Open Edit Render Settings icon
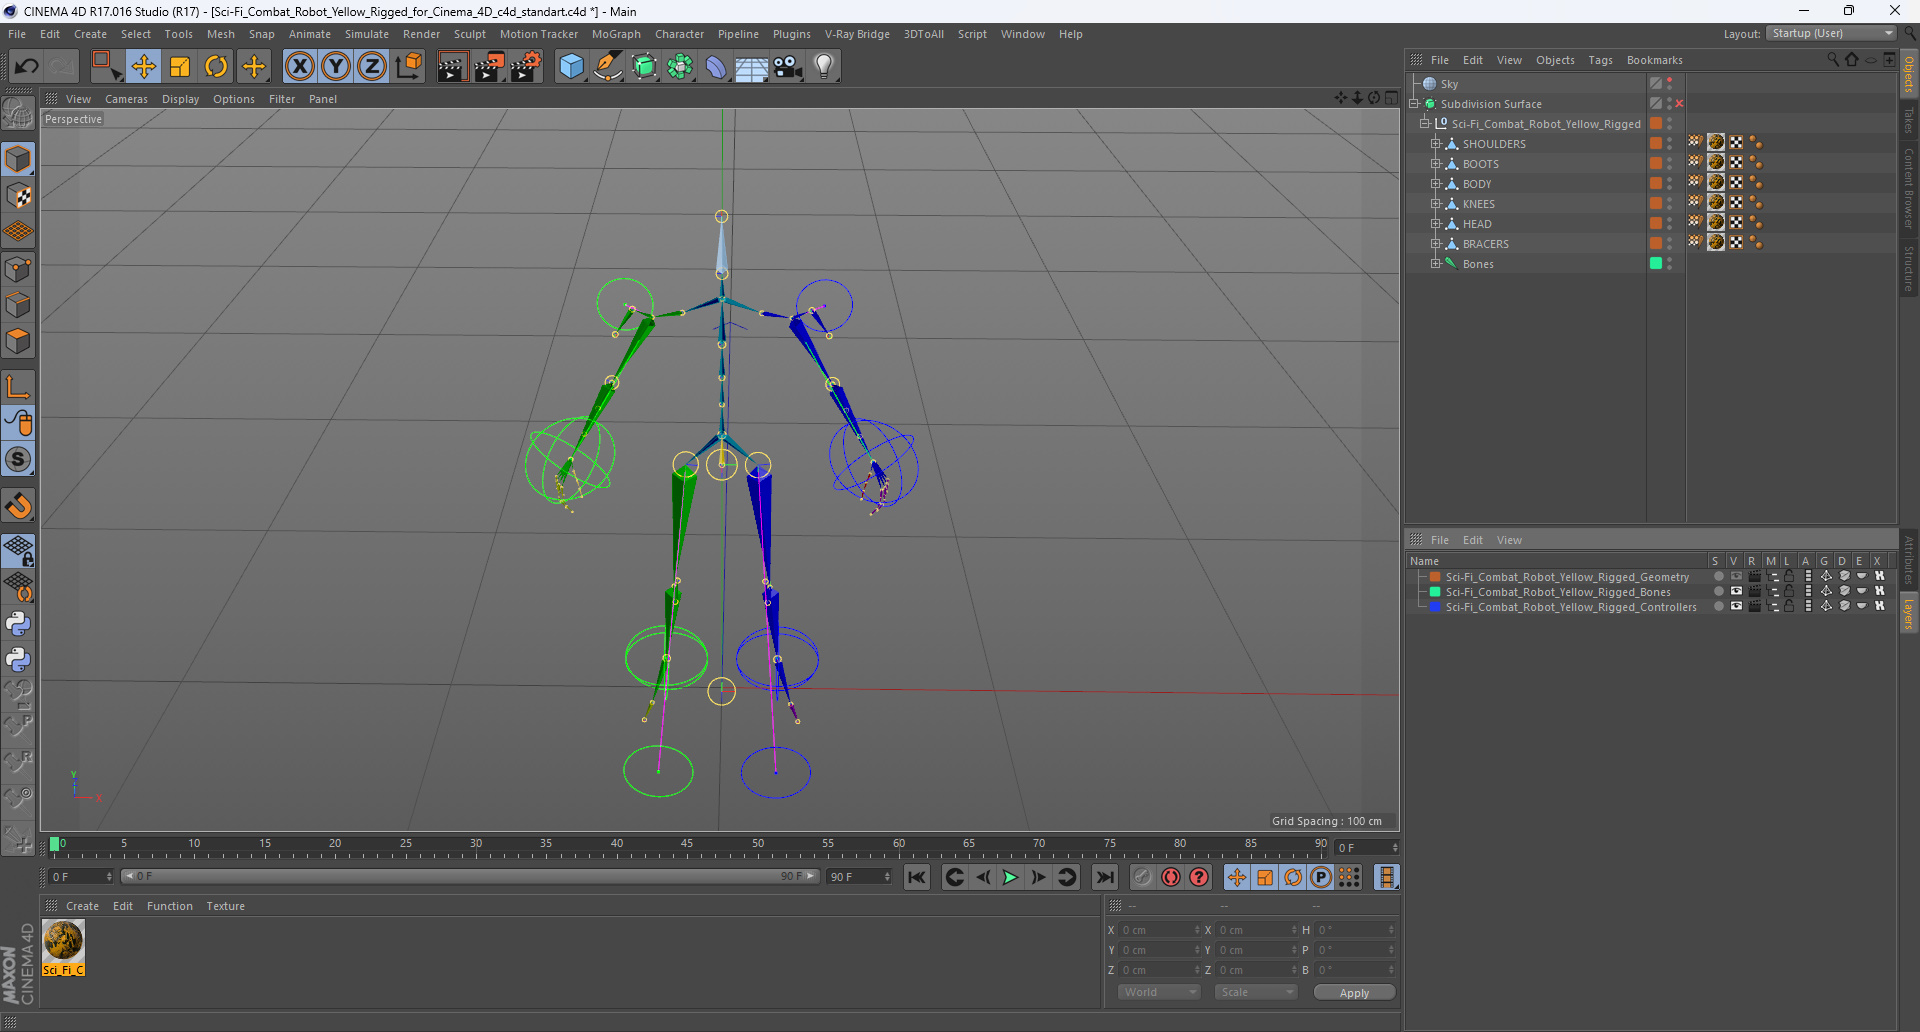The image size is (1920, 1032). [526, 67]
